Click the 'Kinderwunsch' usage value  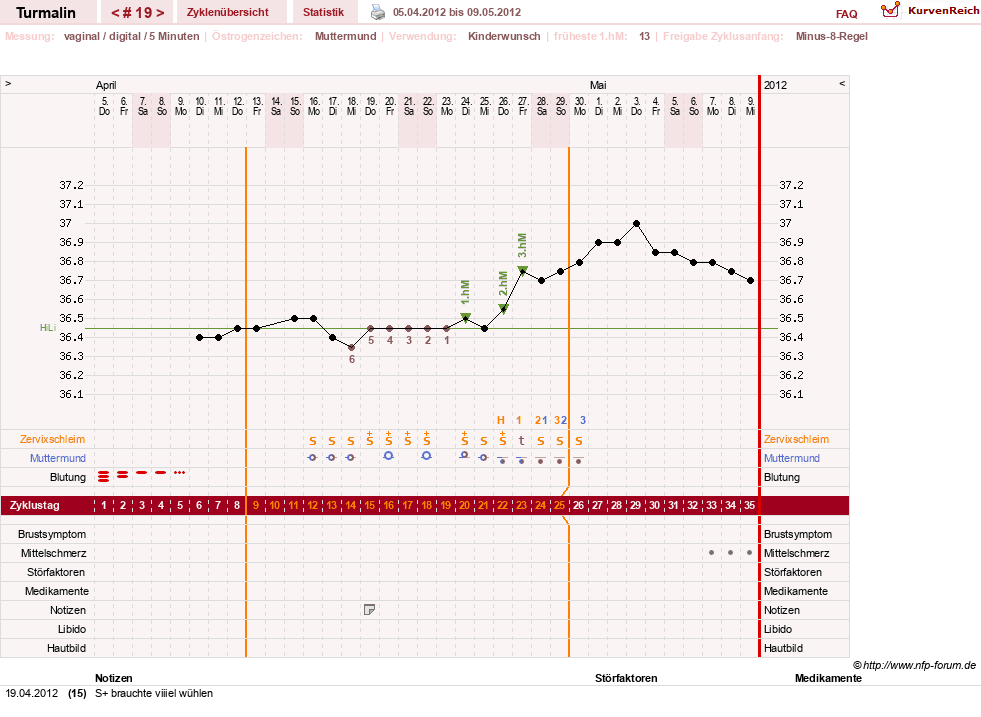click(x=504, y=36)
